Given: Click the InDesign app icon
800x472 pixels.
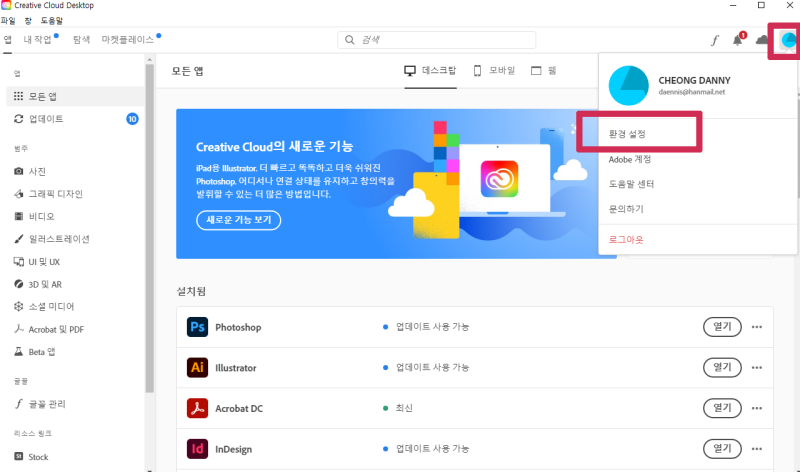Looking at the screenshot, I should [197, 449].
